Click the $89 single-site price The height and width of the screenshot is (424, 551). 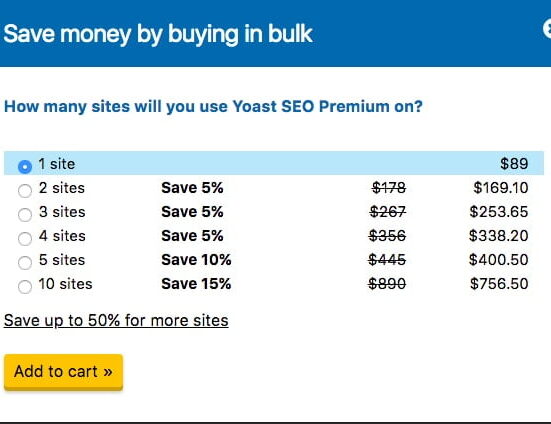pos(514,163)
